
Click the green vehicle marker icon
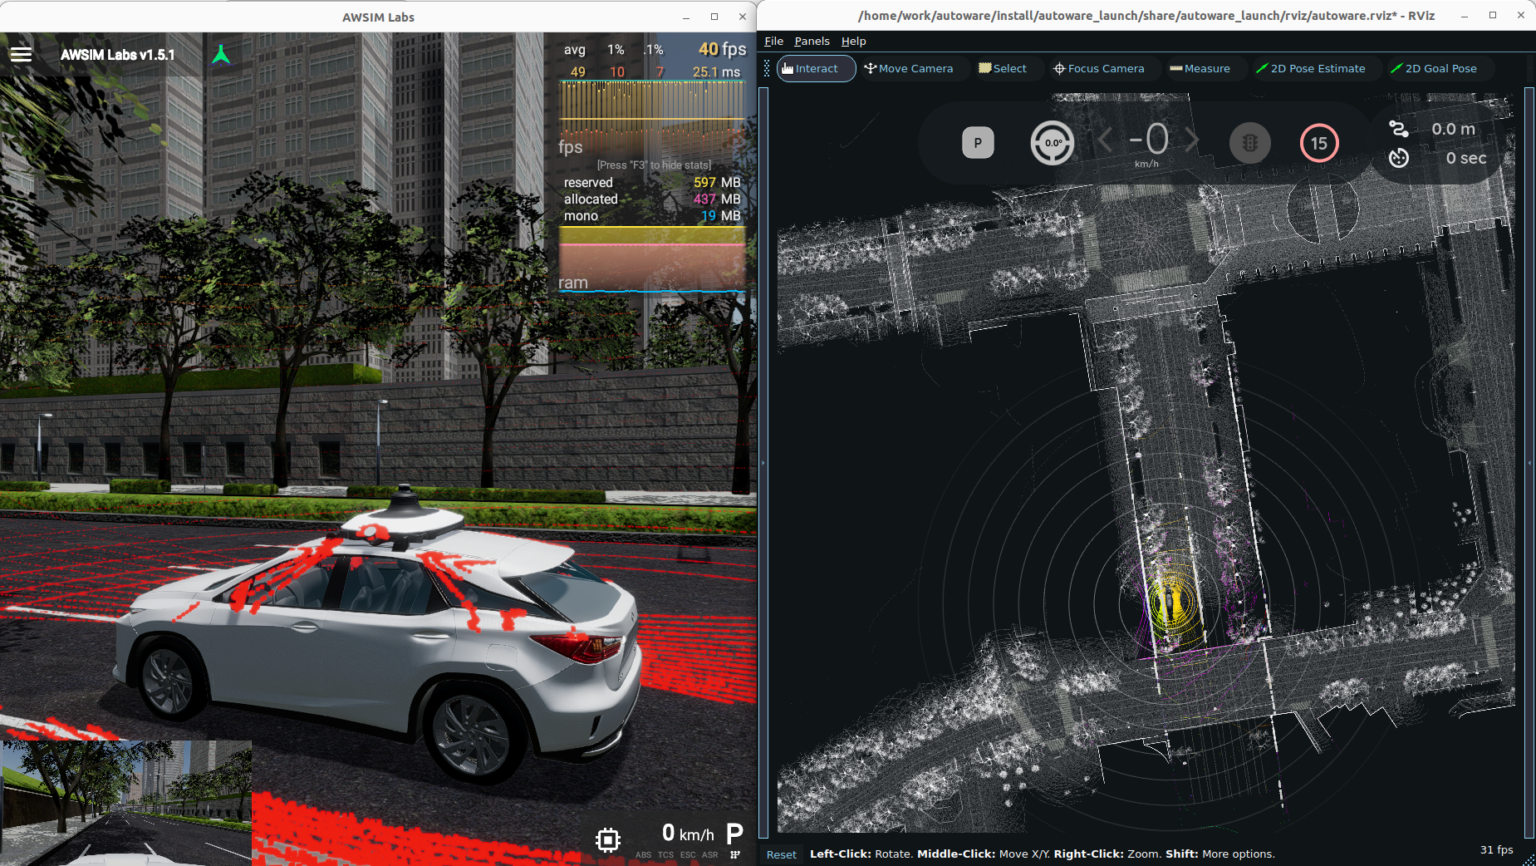[221, 54]
